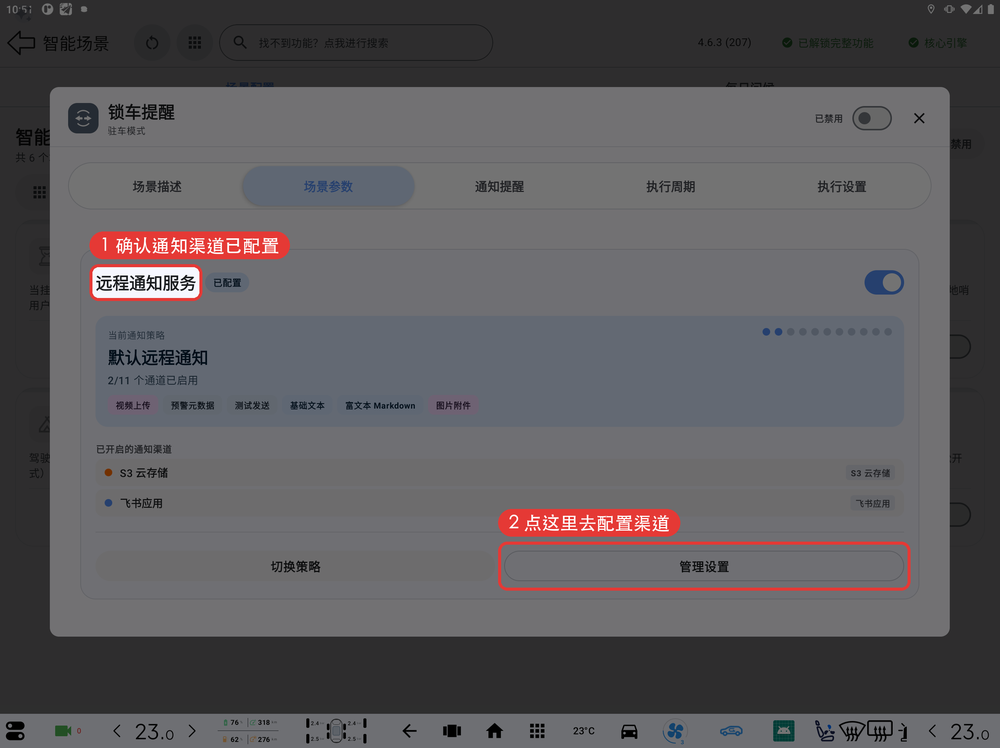
Task: Click the dual-toggle icon in bottom bar
Action: [x=15, y=731]
